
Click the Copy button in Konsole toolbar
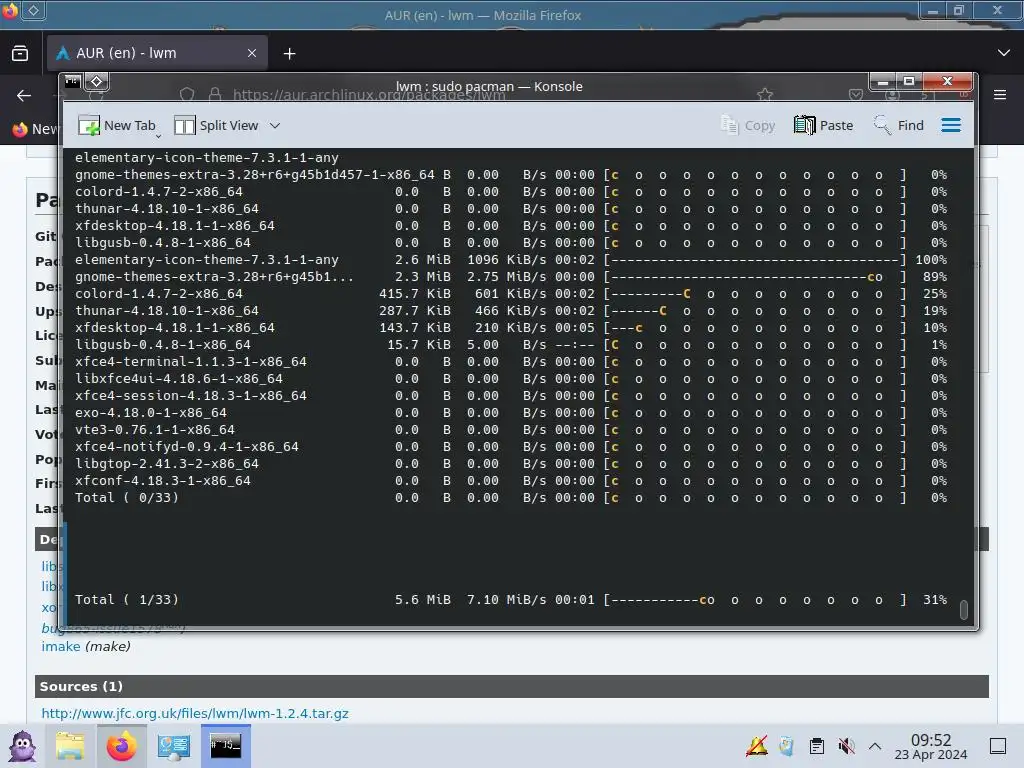pos(748,125)
